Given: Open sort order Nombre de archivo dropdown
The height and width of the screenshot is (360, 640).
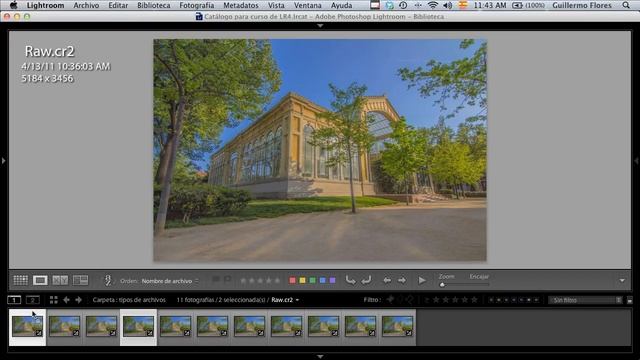Looking at the screenshot, I should 170,281.
